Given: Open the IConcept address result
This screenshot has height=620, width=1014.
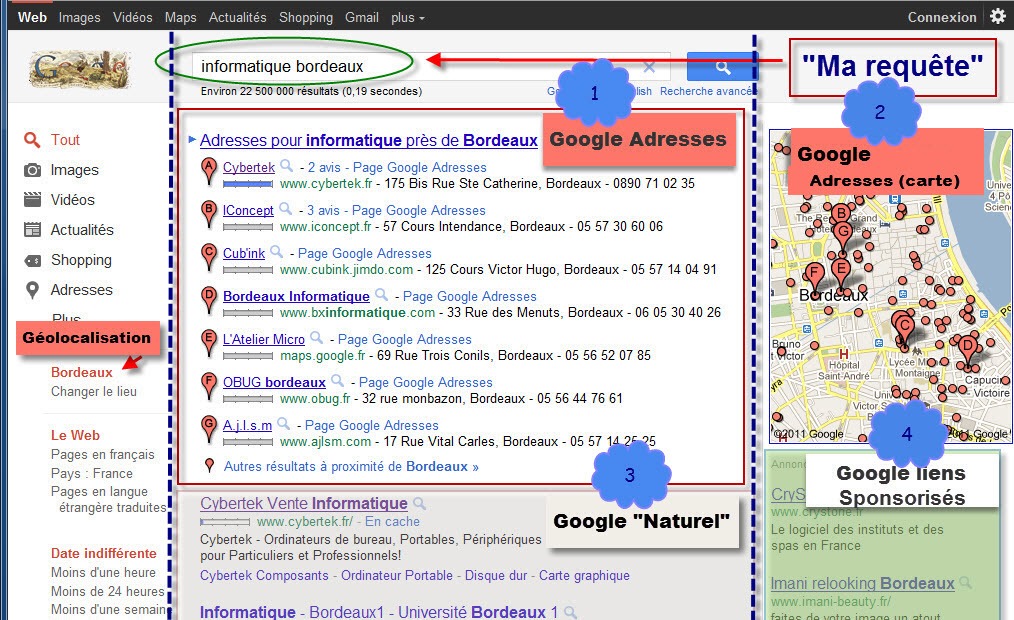Looking at the screenshot, I should click(x=248, y=211).
